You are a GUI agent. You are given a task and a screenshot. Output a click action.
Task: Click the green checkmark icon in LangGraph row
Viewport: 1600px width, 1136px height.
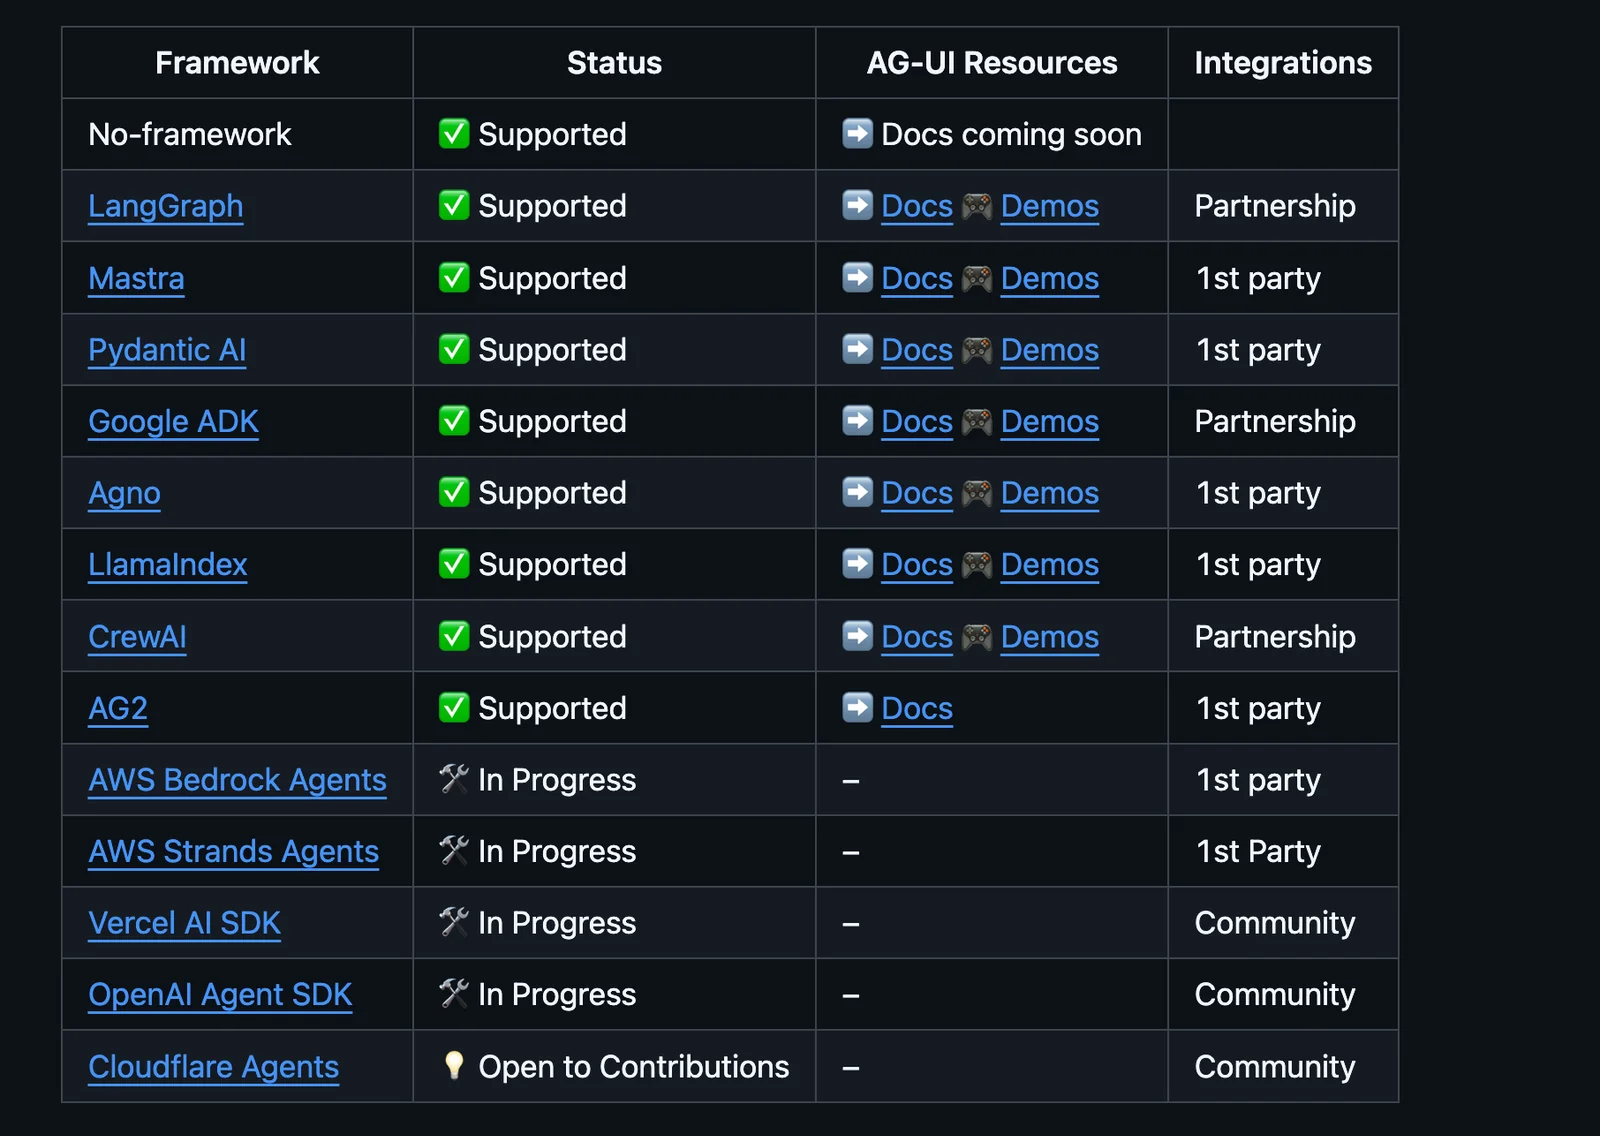click(454, 205)
